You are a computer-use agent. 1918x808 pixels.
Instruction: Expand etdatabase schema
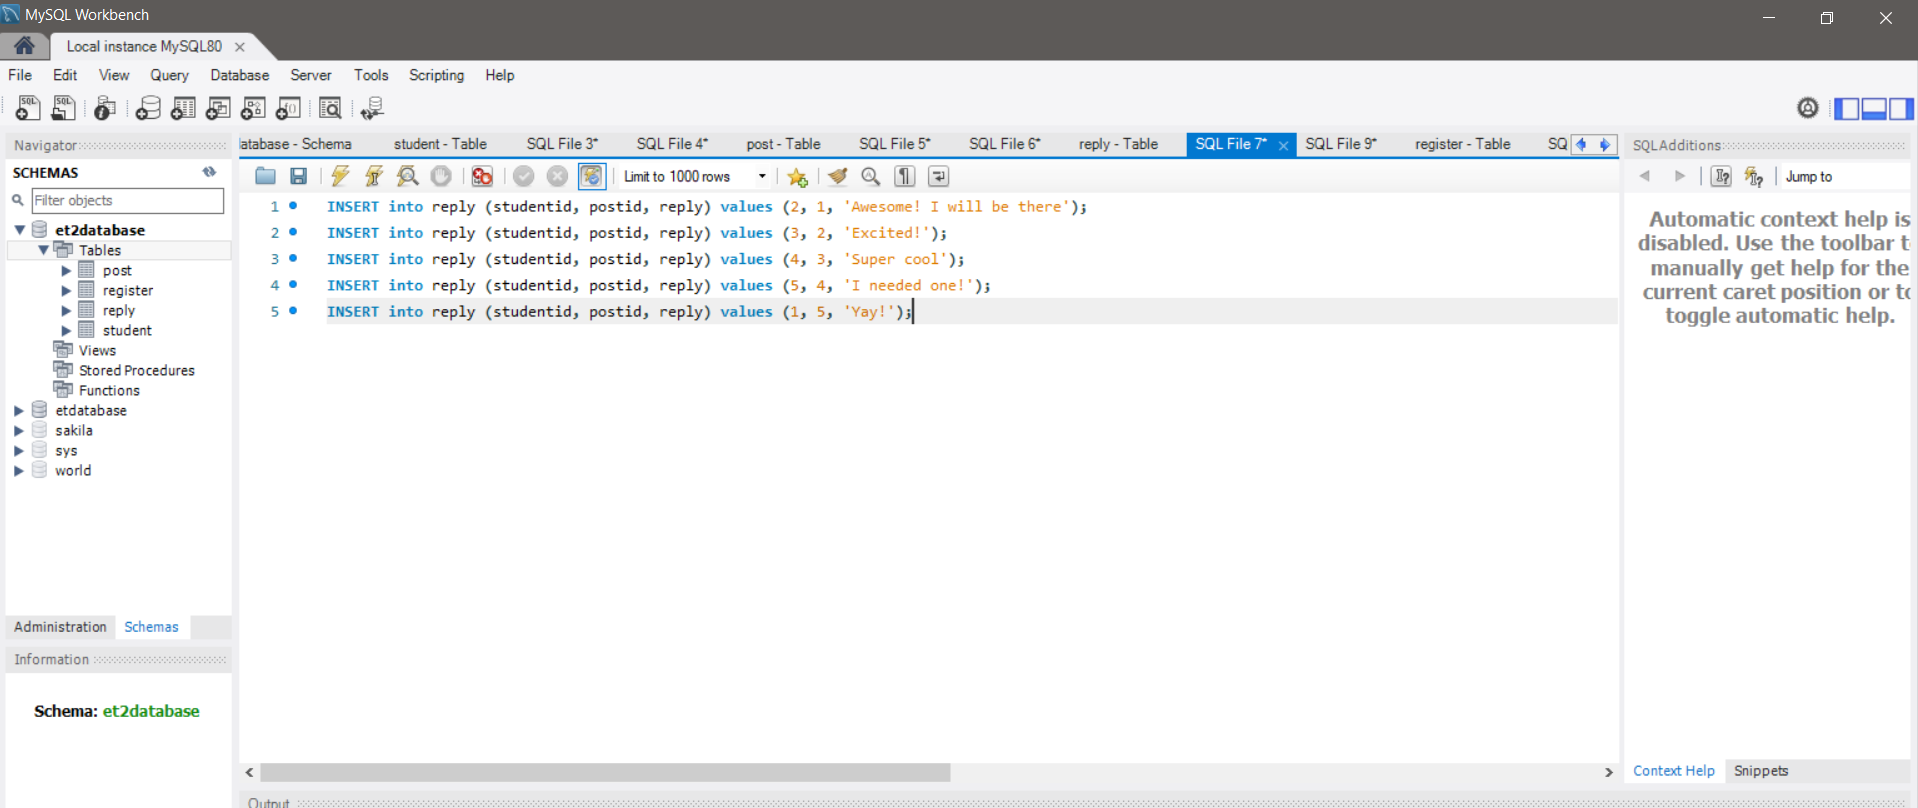pos(19,410)
